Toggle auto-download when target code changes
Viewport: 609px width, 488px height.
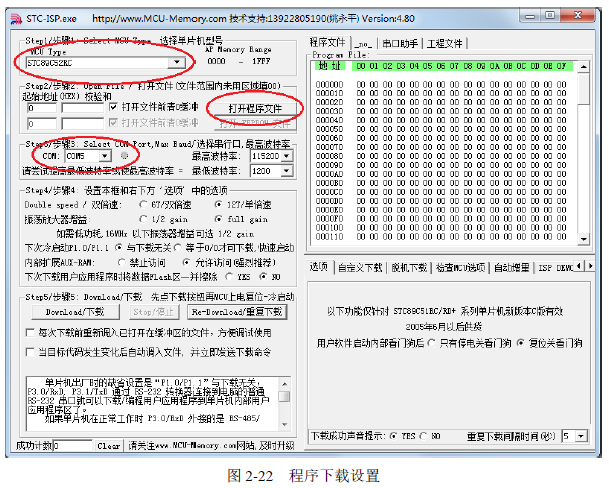click(x=30, y=352)
